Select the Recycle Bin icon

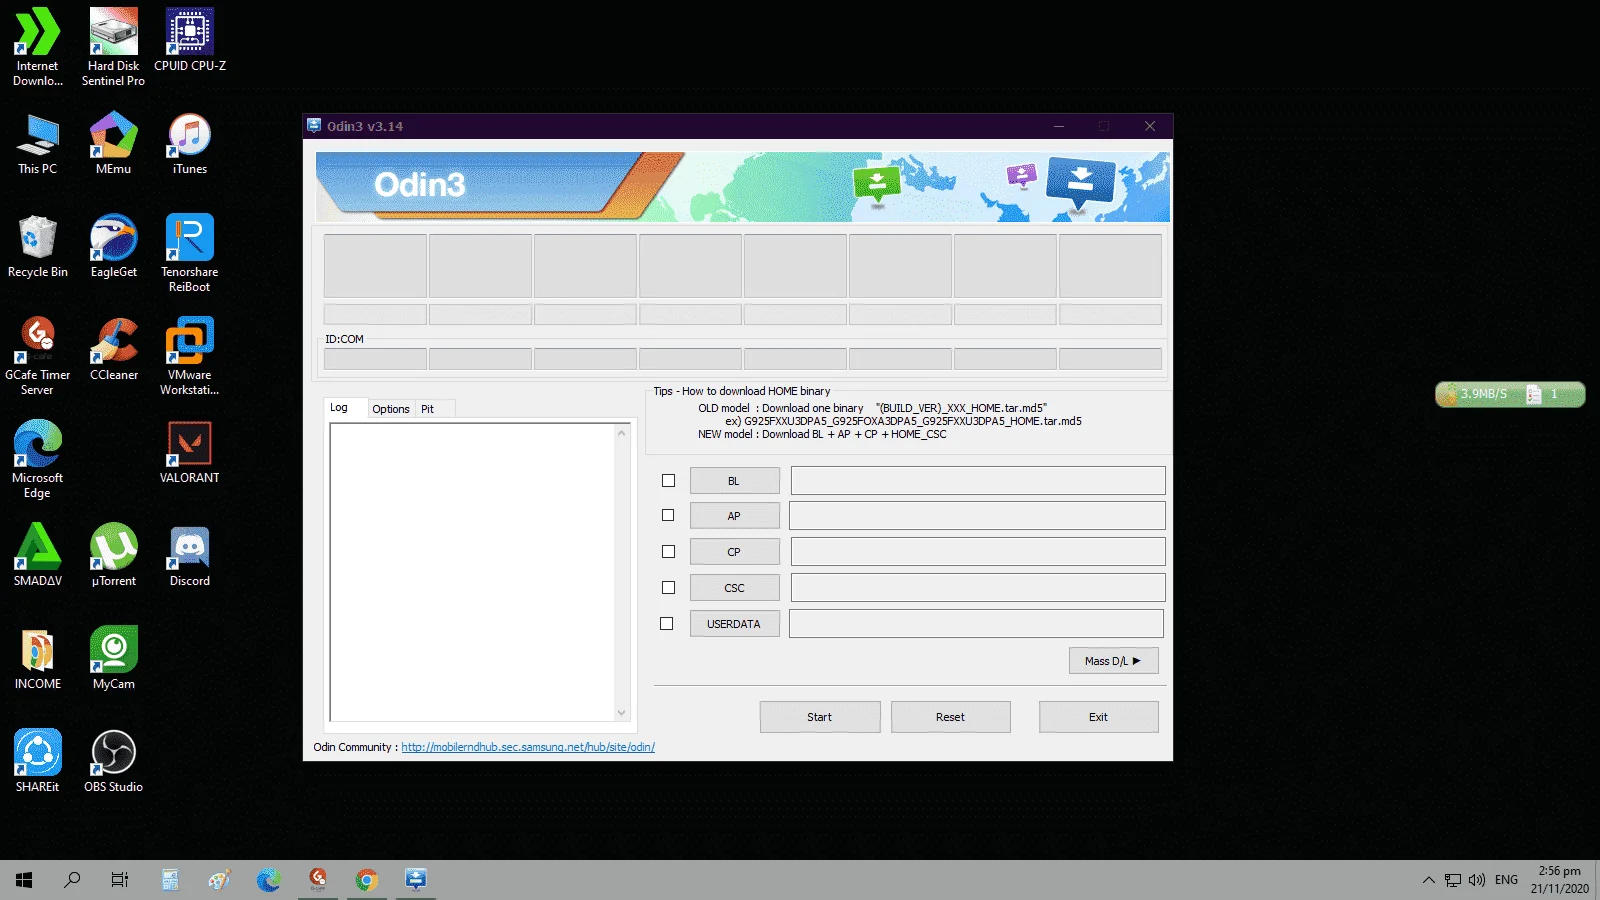click(x=38, y=246)
